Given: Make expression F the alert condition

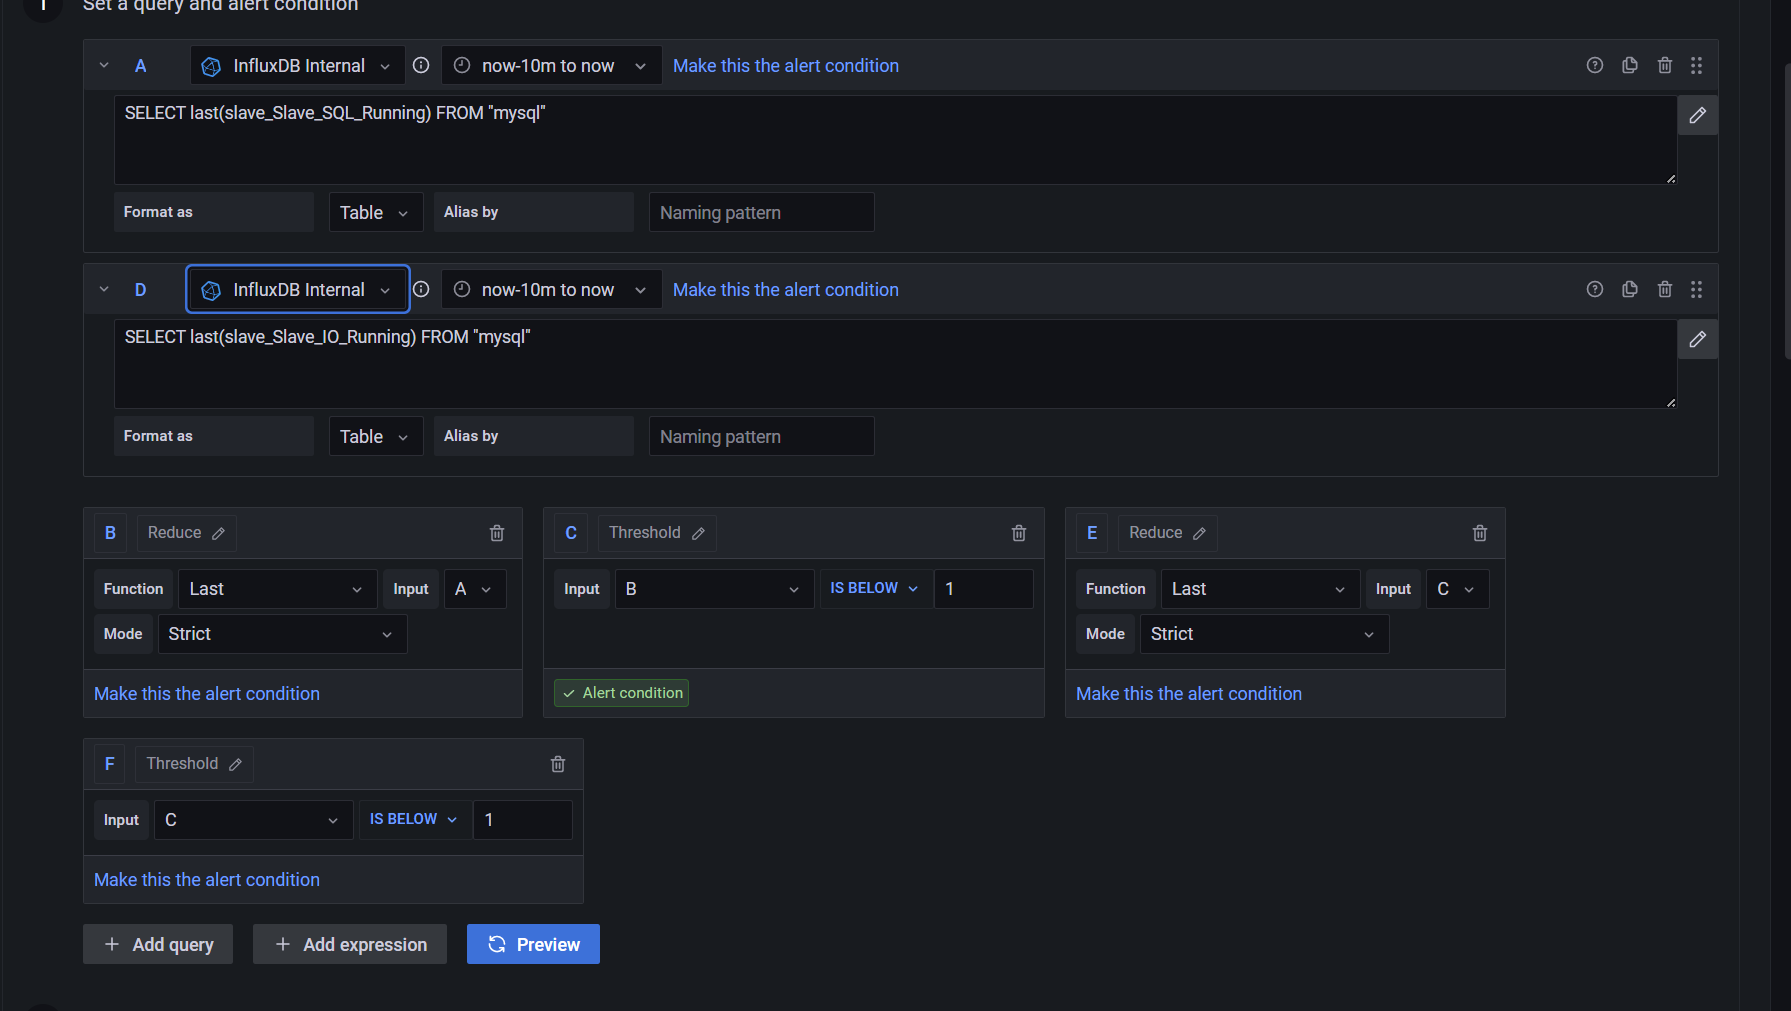Looking at the screenshot, I should (207, 880).
